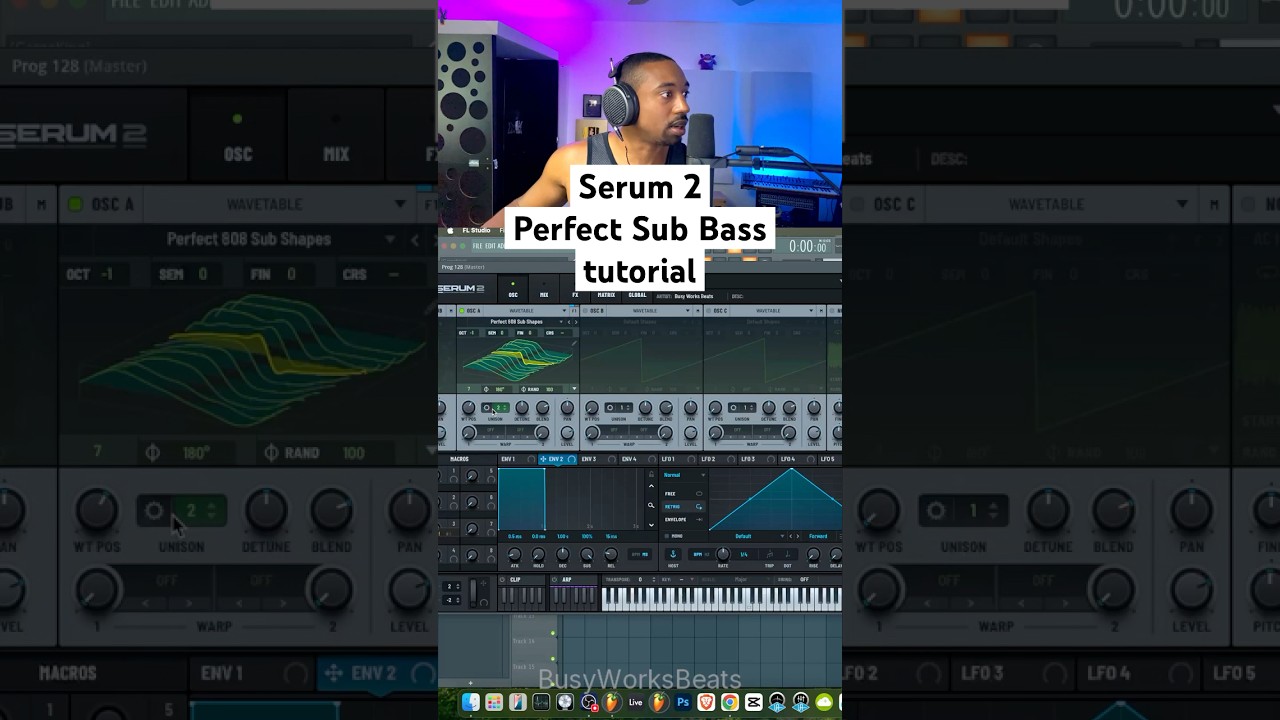
Task: Click the LFO RATE knob
Action: click(723, 553)
